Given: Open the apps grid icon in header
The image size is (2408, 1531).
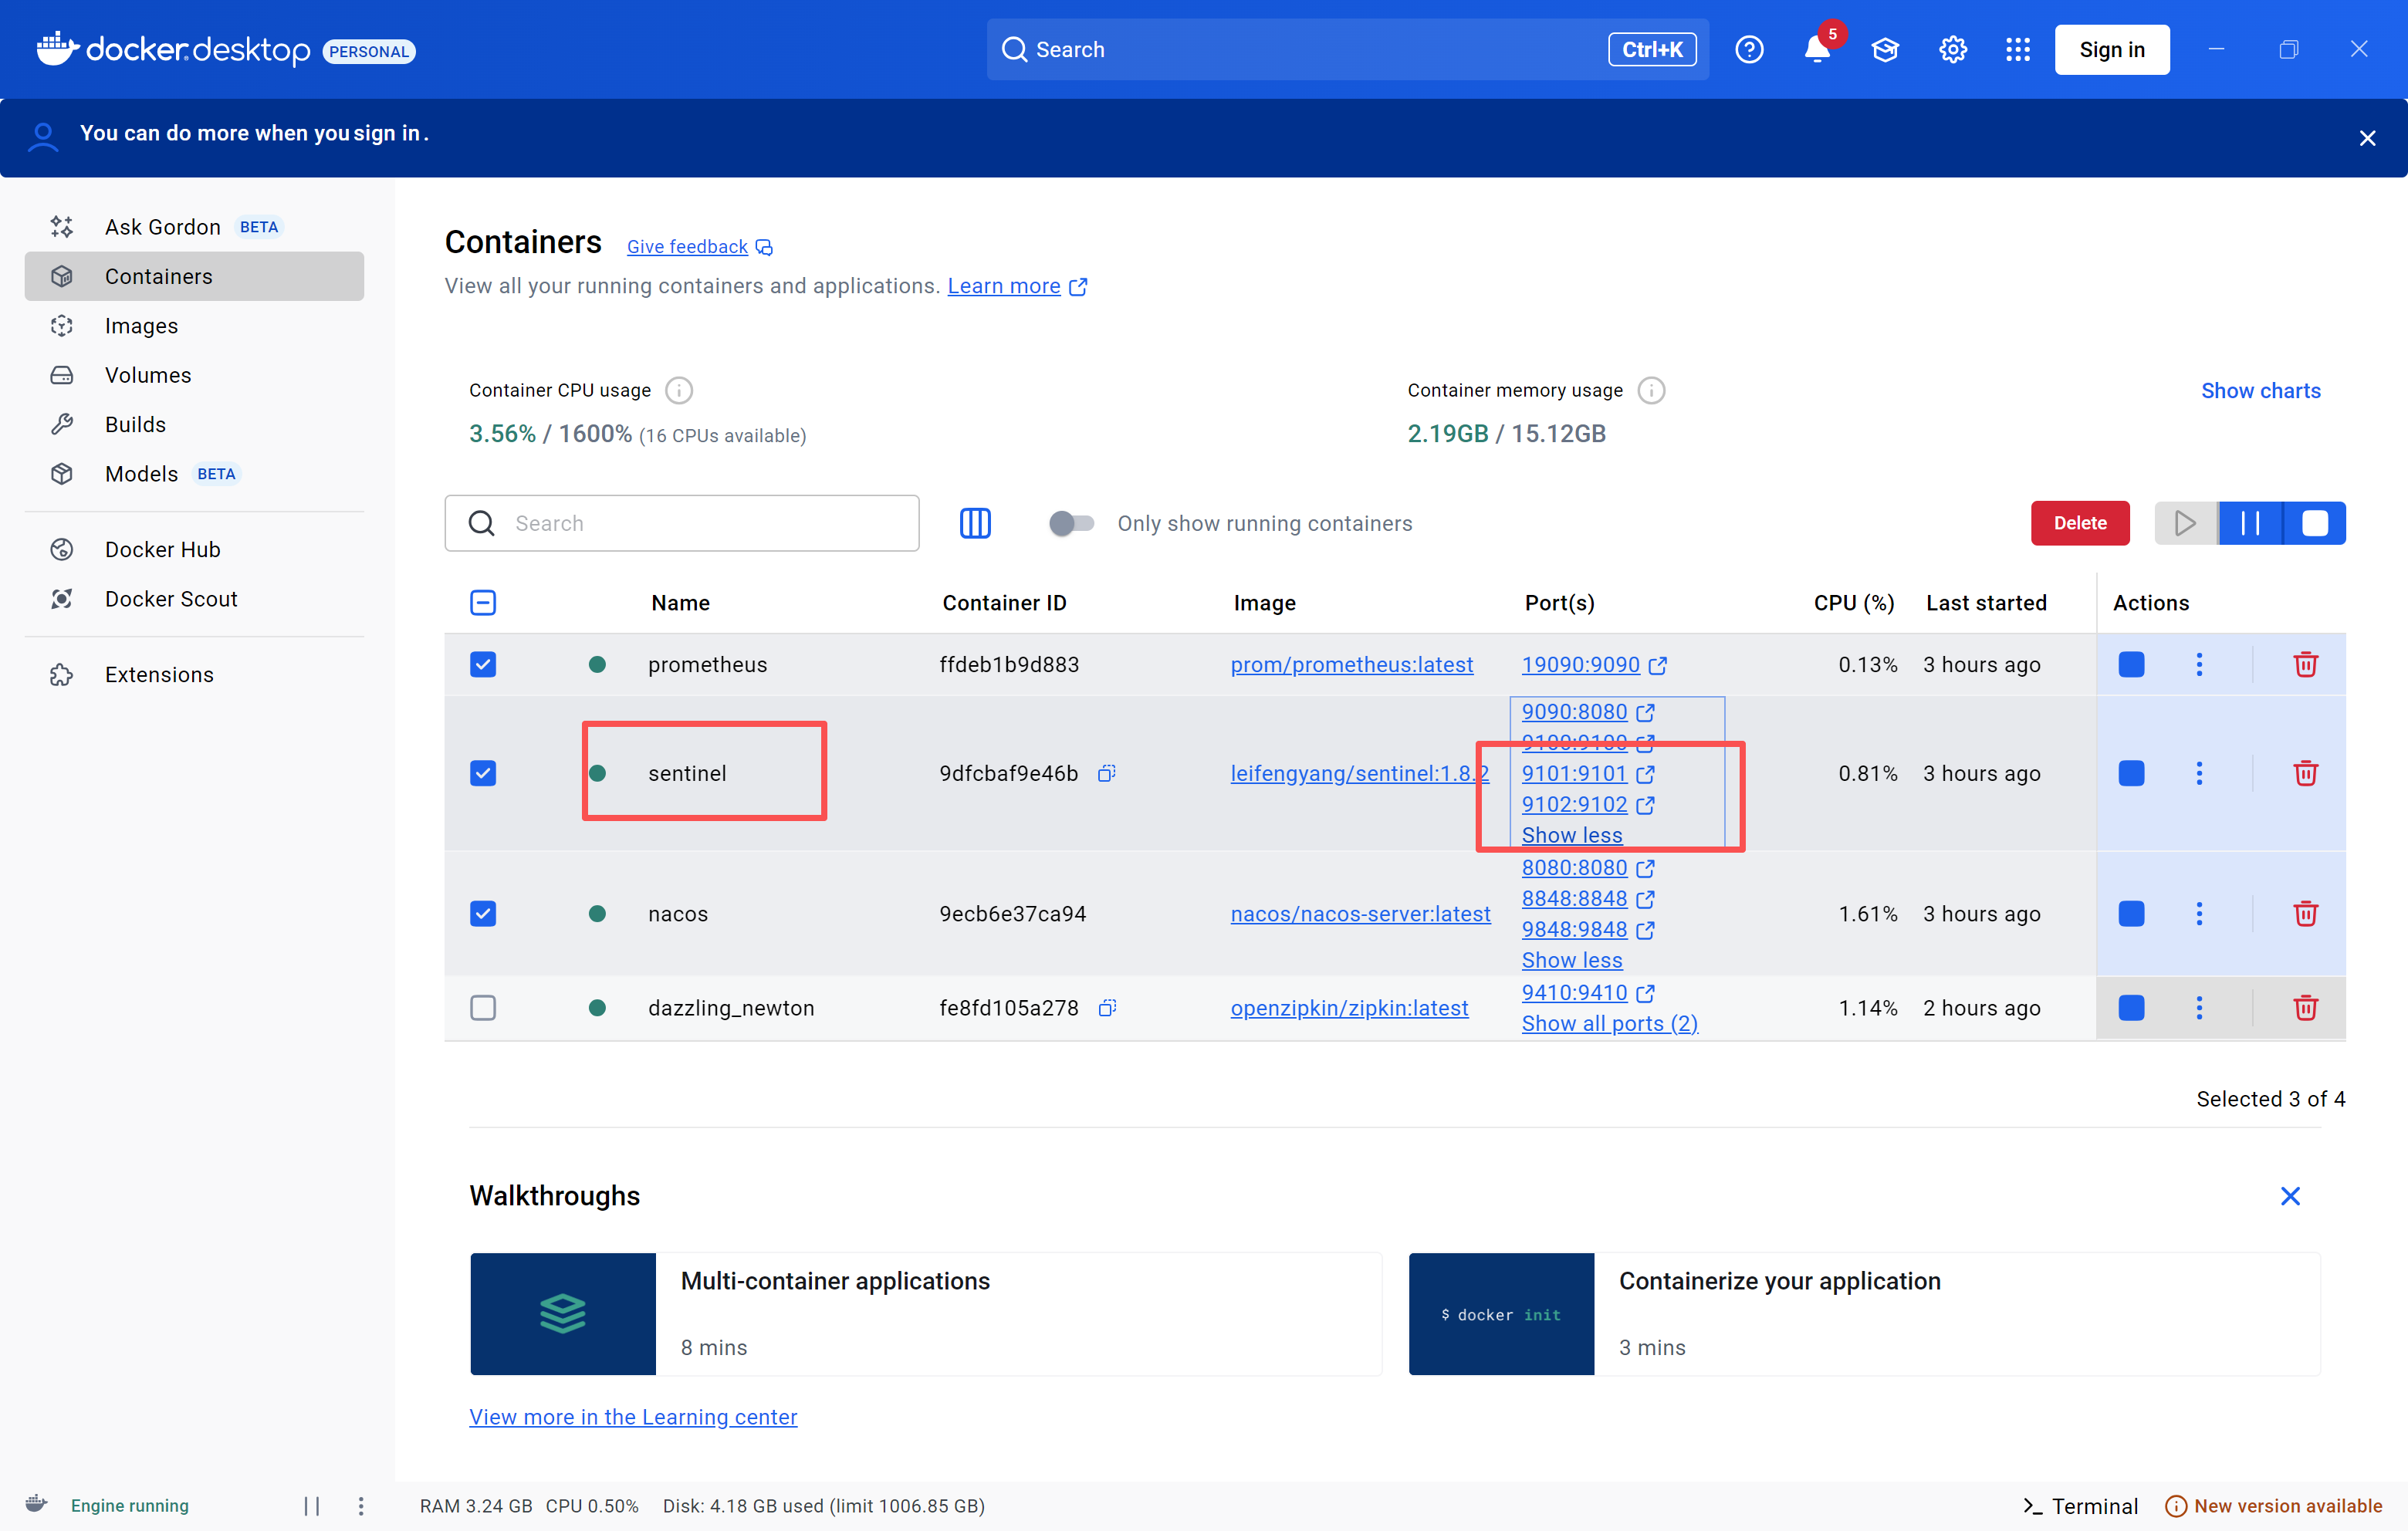Looking at the screenshot, I should click(x=2018, y=49).
